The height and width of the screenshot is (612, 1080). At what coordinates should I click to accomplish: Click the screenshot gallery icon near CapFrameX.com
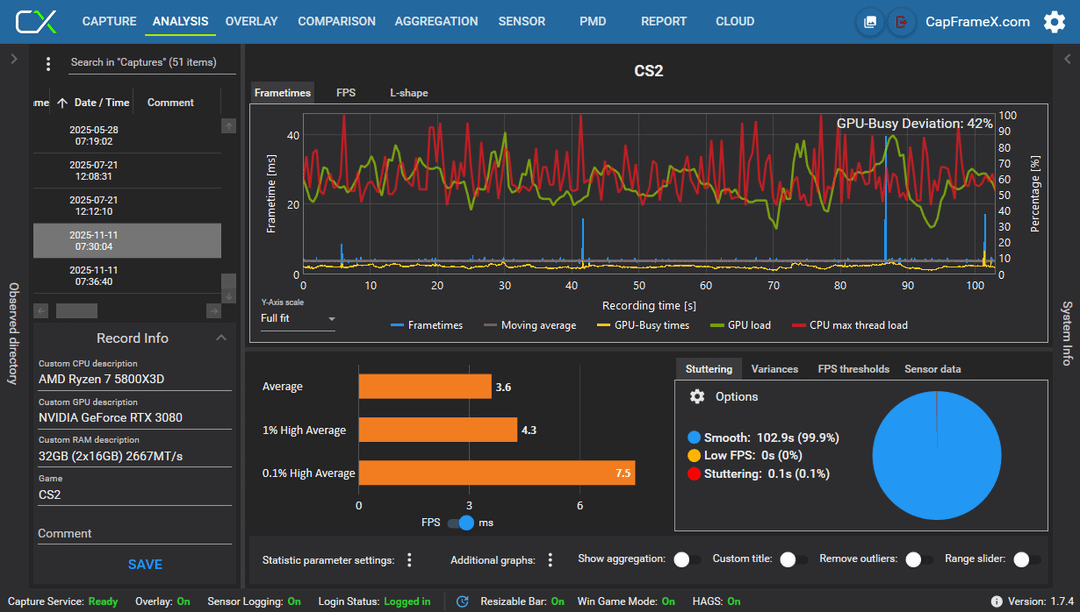point(870,22)
